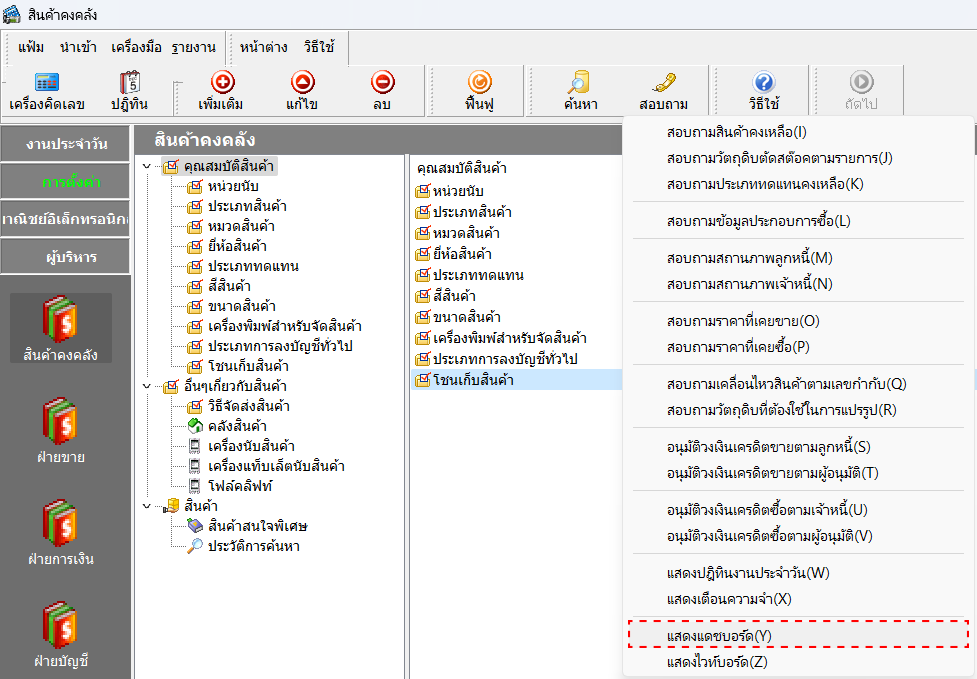Open the หน้าต่าง menu
The height and width of the screenshot is (679, 977).
(264, 47)
